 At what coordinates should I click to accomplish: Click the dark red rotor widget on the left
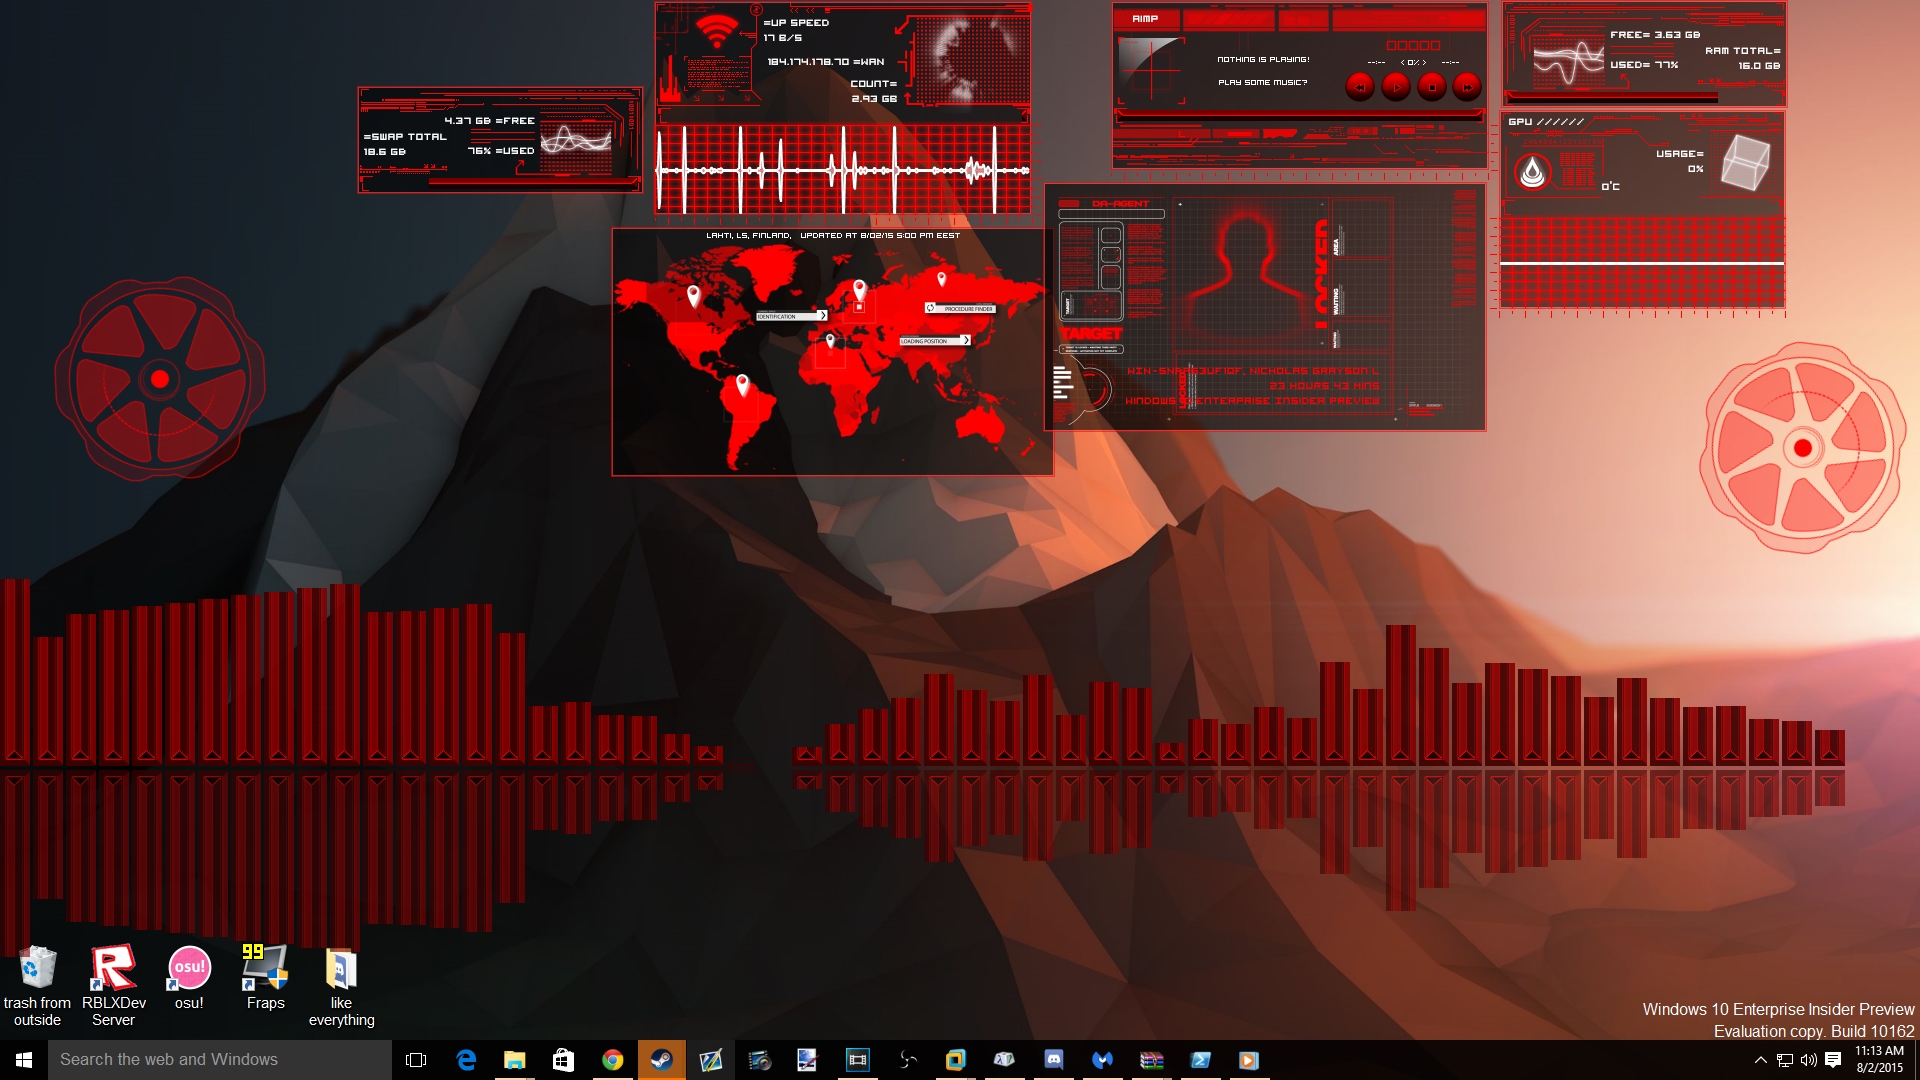pyautogui.click(x=160, y=379)
